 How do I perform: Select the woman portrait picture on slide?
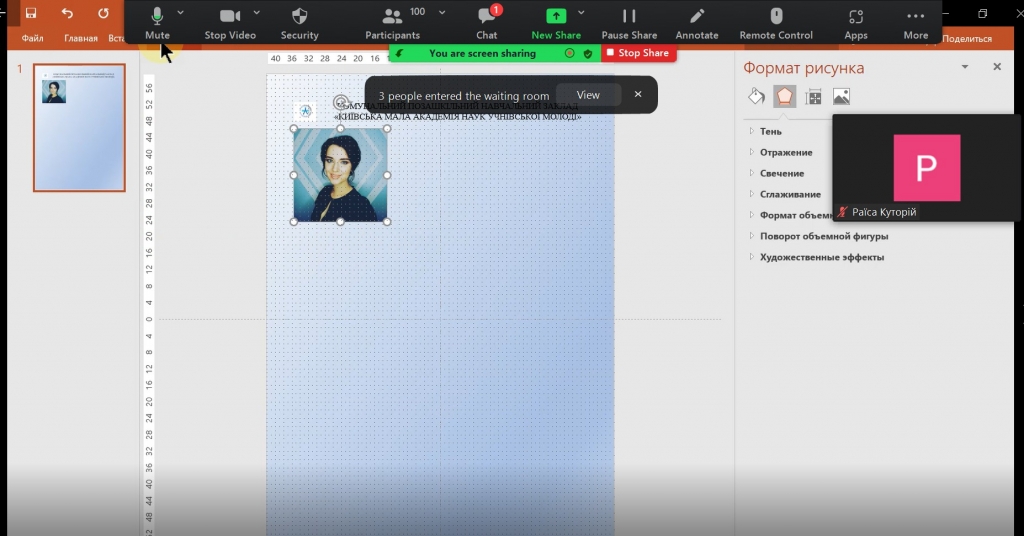tap(340, 175)
